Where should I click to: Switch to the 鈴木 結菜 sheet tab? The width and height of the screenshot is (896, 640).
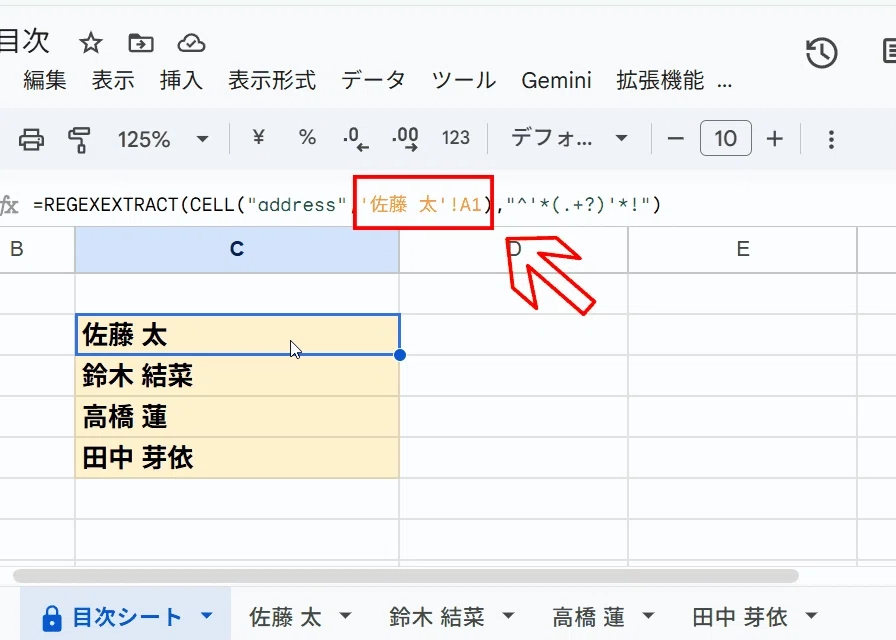tap(437, 617)
